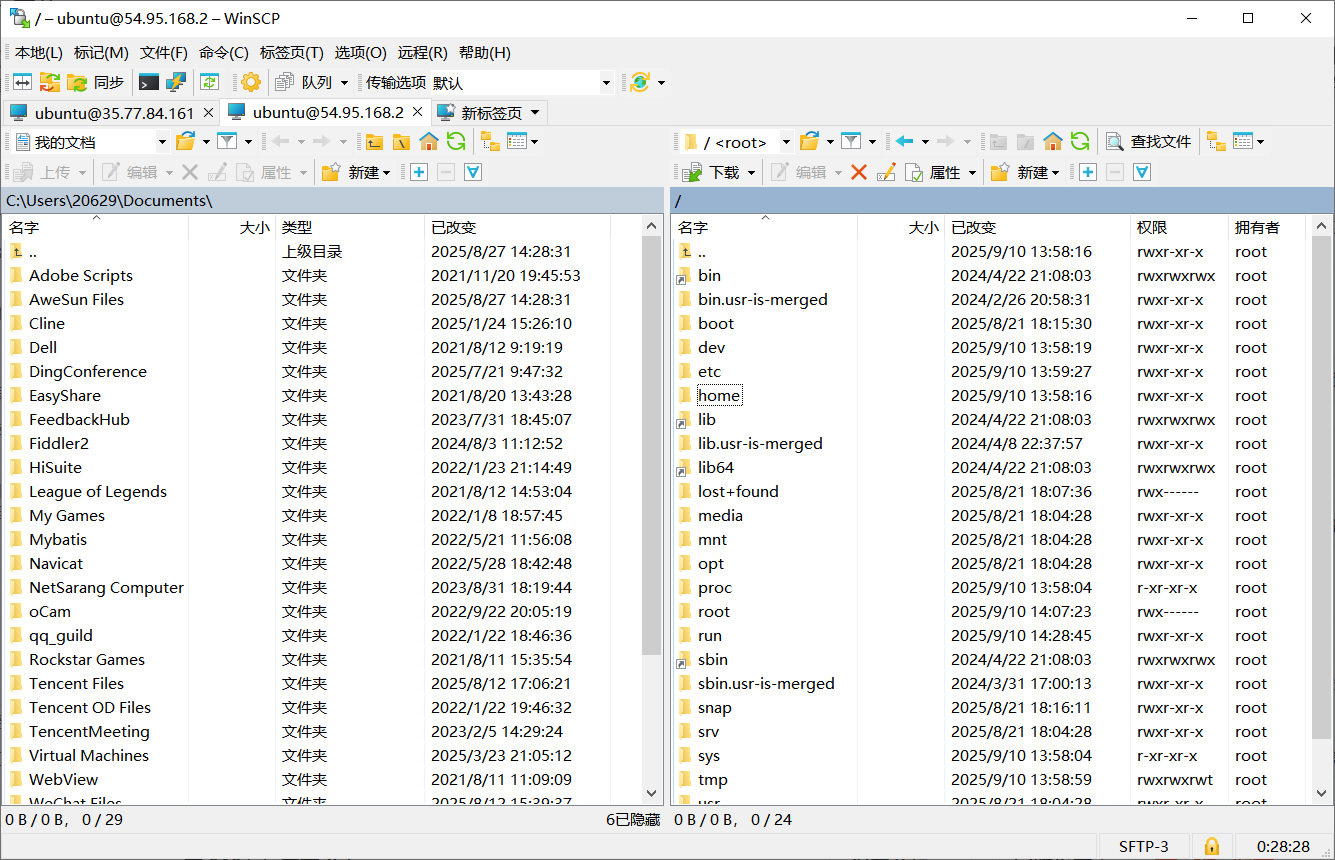1335x860 pixels.
Task: Open session in PuTTY icon
Action: (x=176, y=82)
